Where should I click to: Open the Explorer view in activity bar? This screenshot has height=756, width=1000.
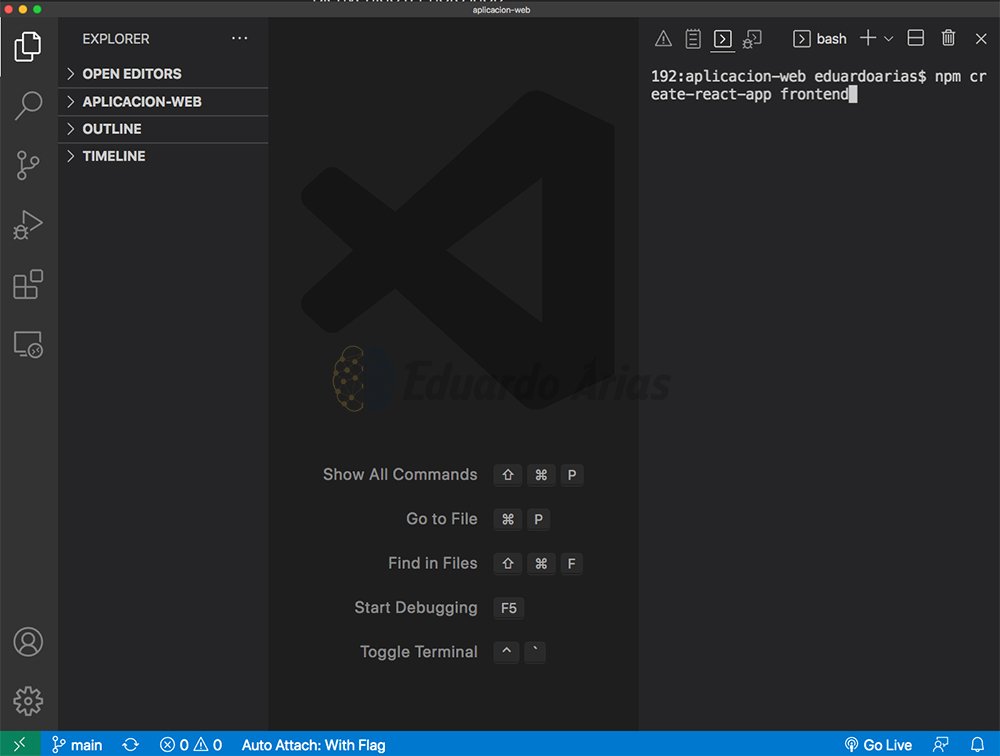pos(28,47)
